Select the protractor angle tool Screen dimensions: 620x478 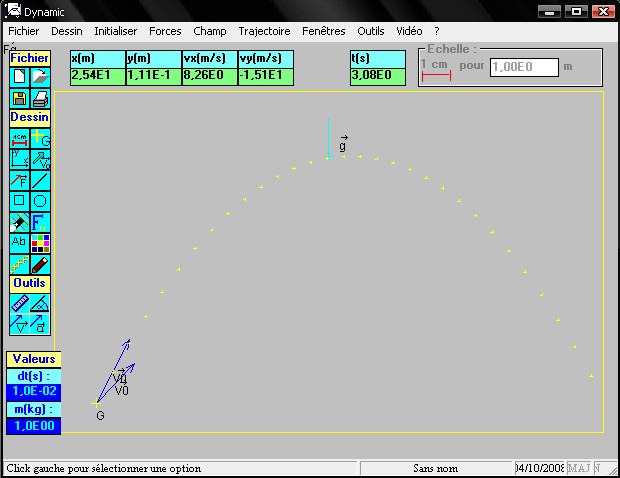tap(40, 304)
